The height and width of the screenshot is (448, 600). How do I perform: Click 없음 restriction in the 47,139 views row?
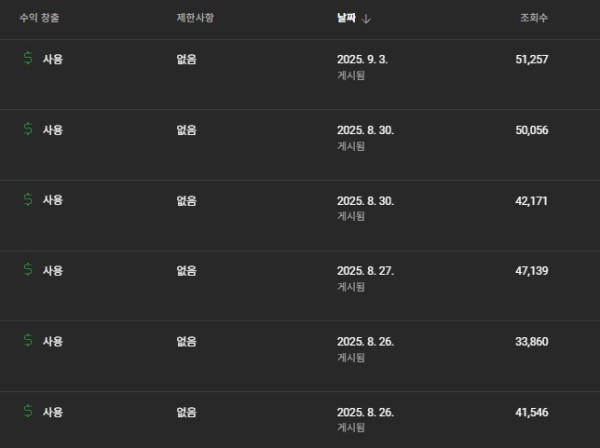[x=186, y=270]
